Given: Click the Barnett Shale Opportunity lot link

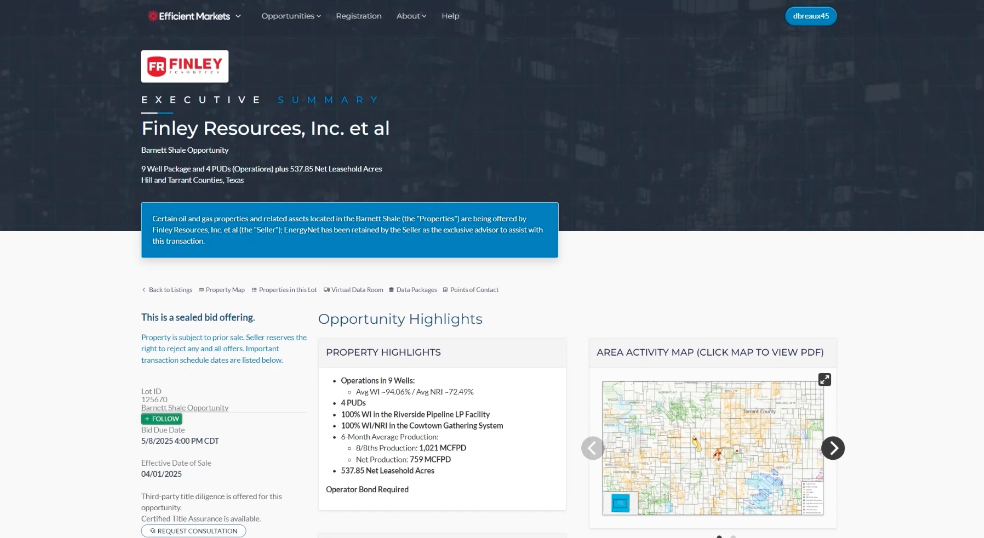Looking at the screenshot, I should tap(184, 408).
